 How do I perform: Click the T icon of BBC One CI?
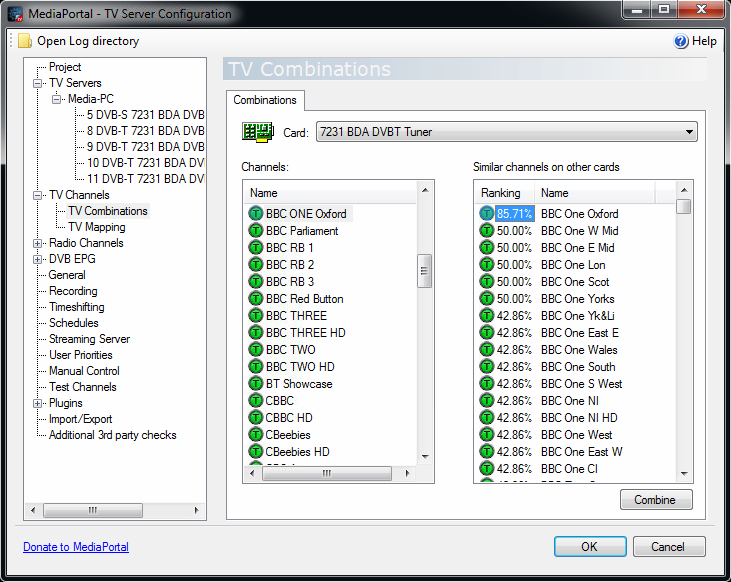(486, 468)
